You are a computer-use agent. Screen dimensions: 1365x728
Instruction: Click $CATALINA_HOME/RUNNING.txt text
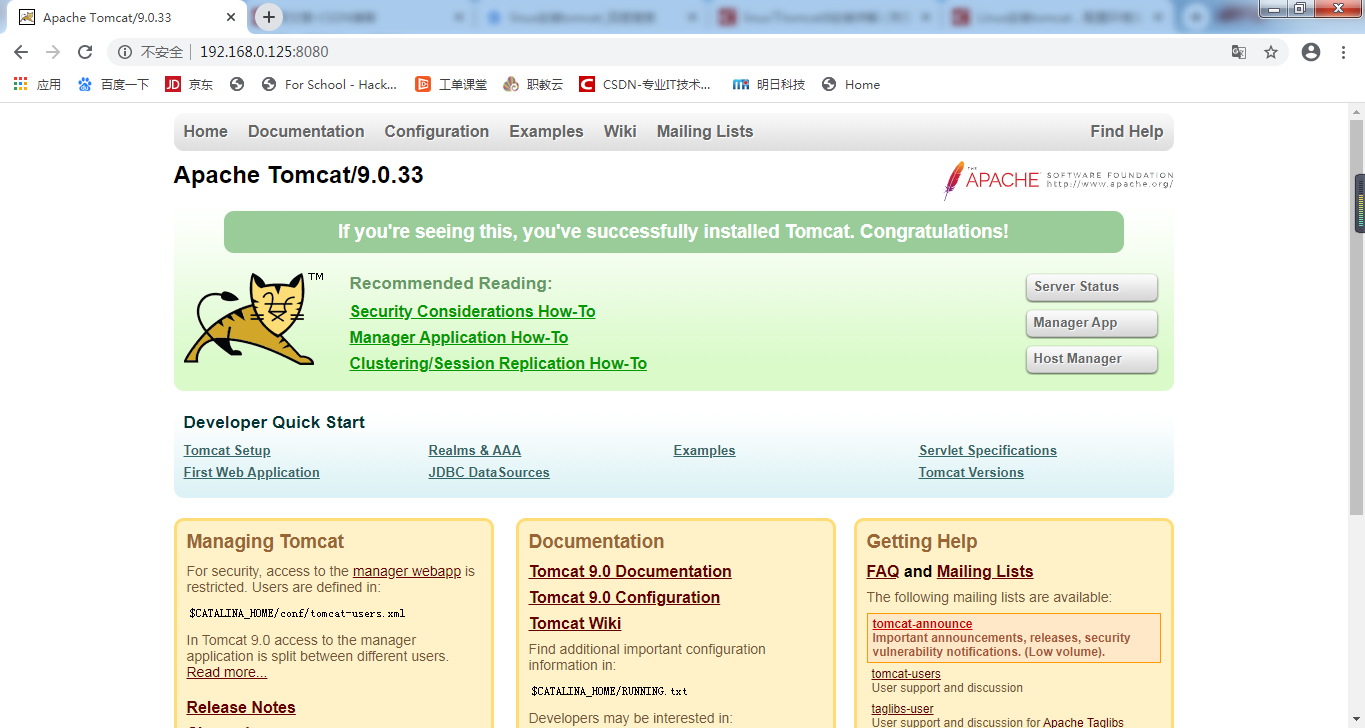point(609,690)
